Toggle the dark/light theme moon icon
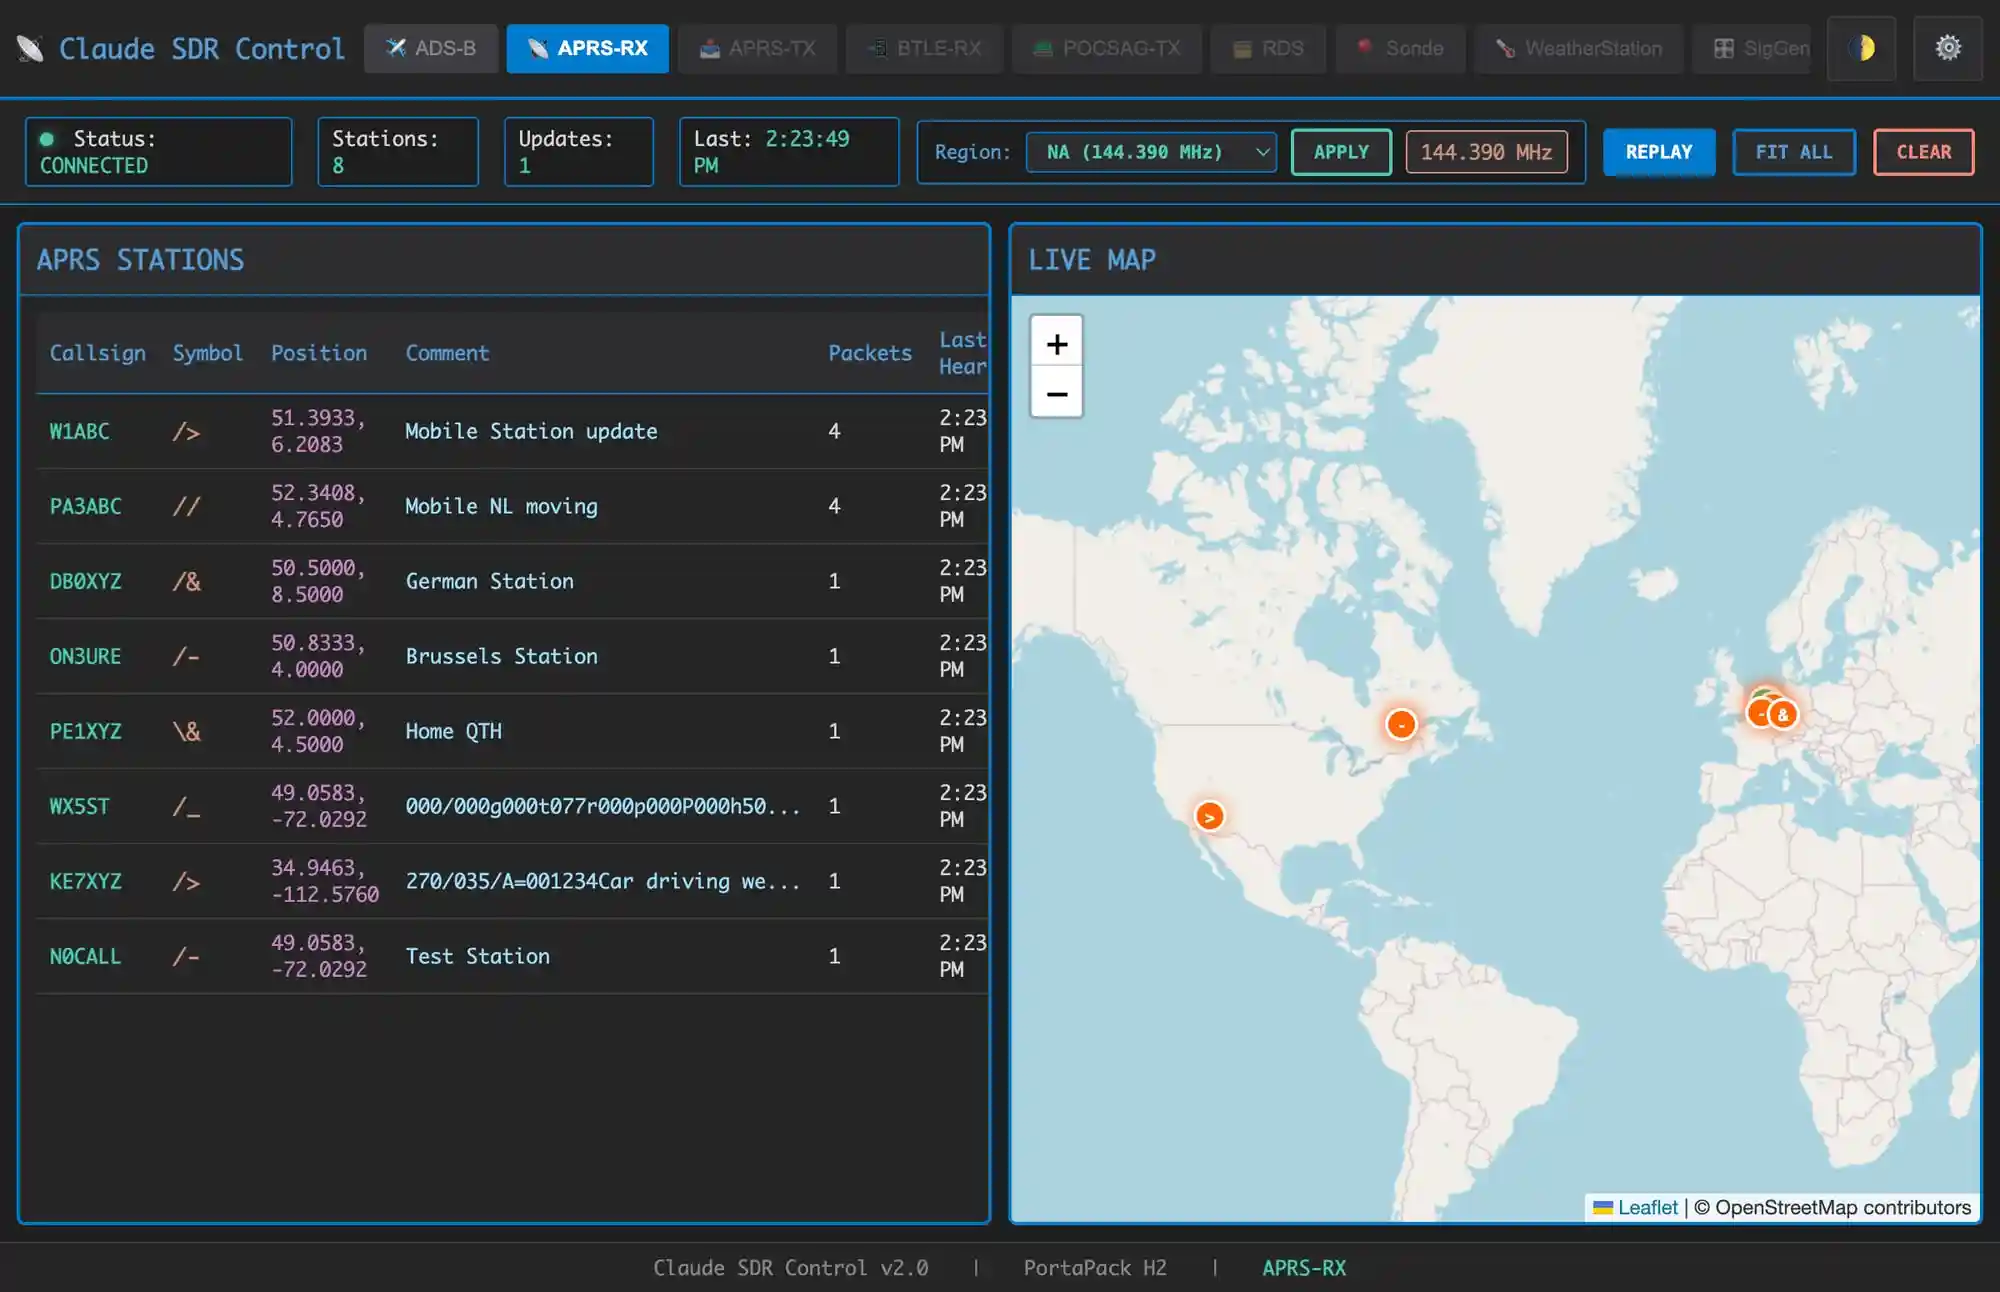This screenshot has width=2000, height=1292. point(1861,48)
